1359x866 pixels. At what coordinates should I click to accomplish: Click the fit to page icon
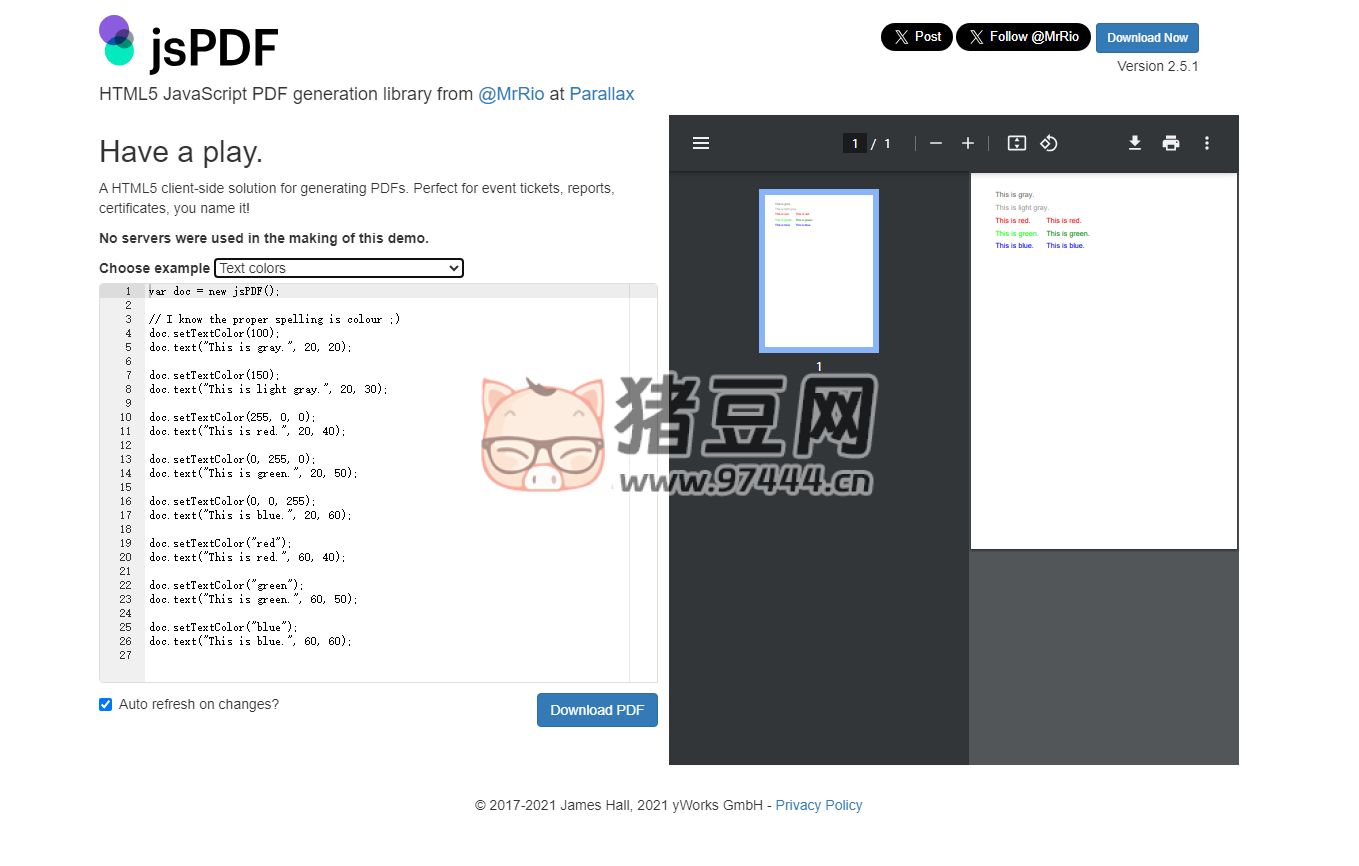tap(1017, 143)
